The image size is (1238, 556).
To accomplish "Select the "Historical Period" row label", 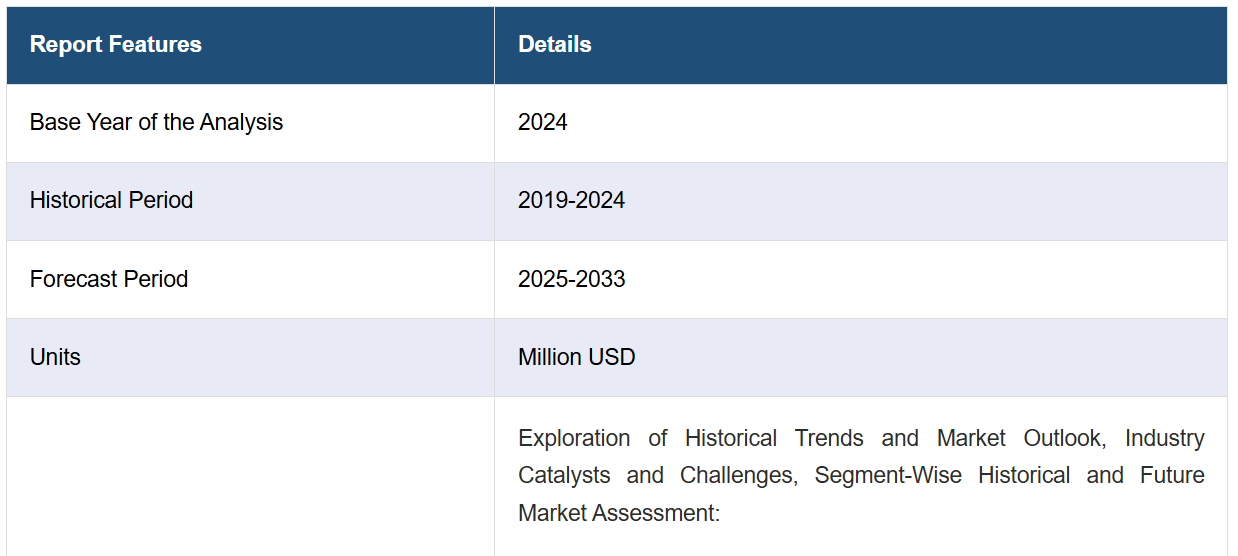I will click(x=111, y=201).
